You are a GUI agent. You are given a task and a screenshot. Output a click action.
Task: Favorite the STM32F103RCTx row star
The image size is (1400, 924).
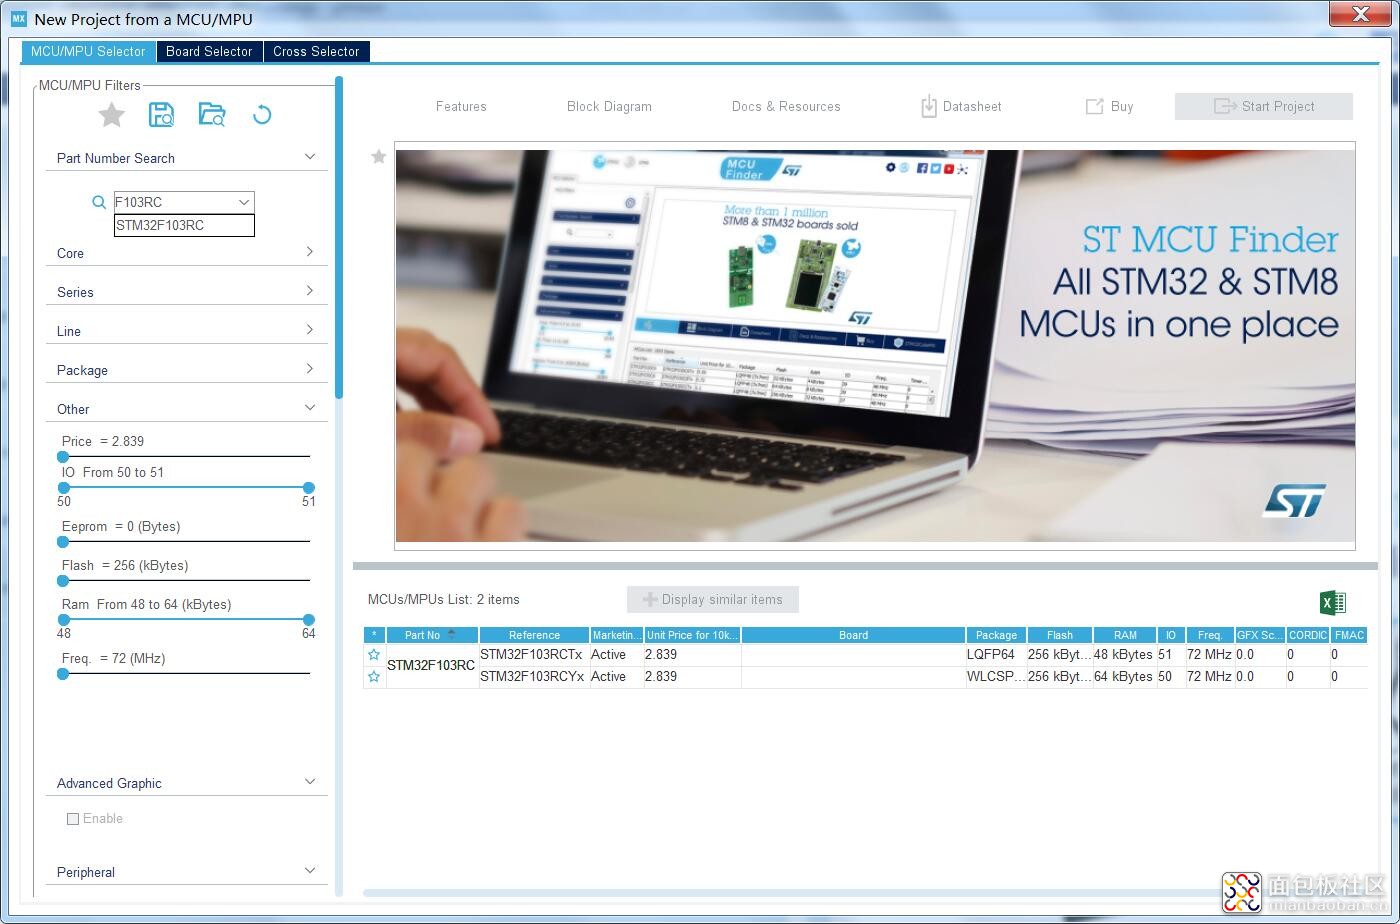pyautogui.click(x=374, y=655)
